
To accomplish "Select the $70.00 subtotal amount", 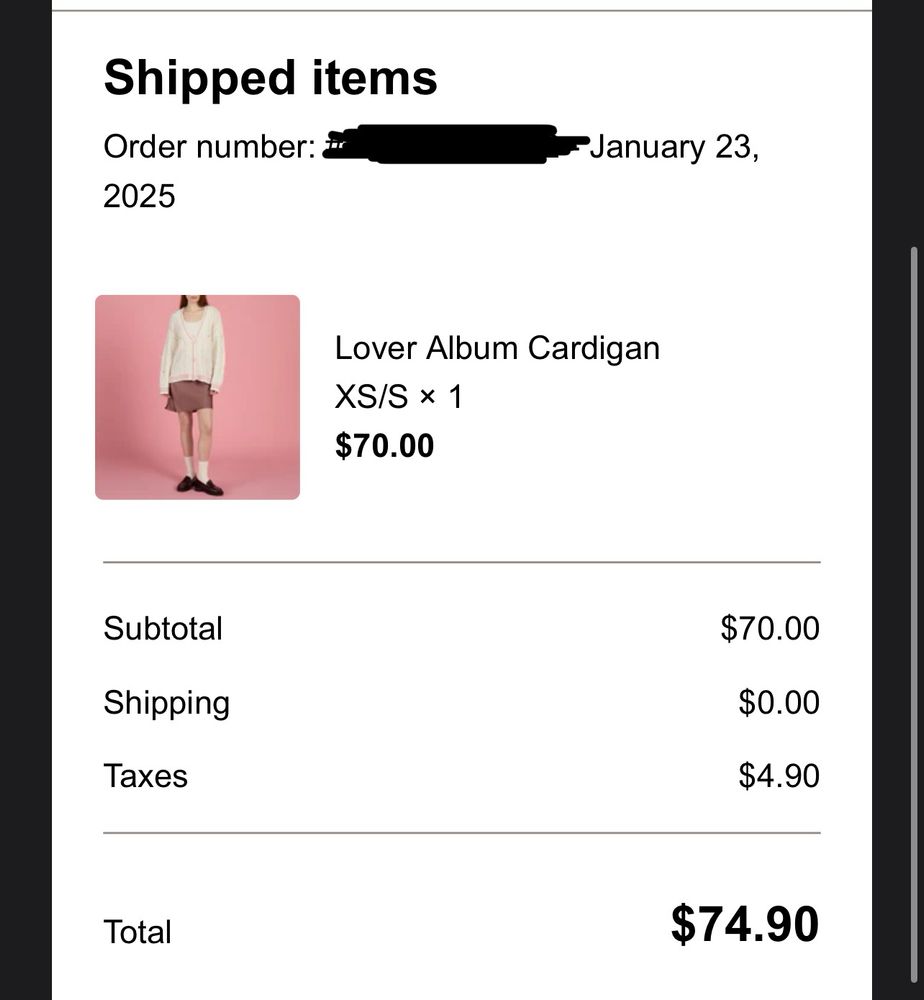I will 769,629.
